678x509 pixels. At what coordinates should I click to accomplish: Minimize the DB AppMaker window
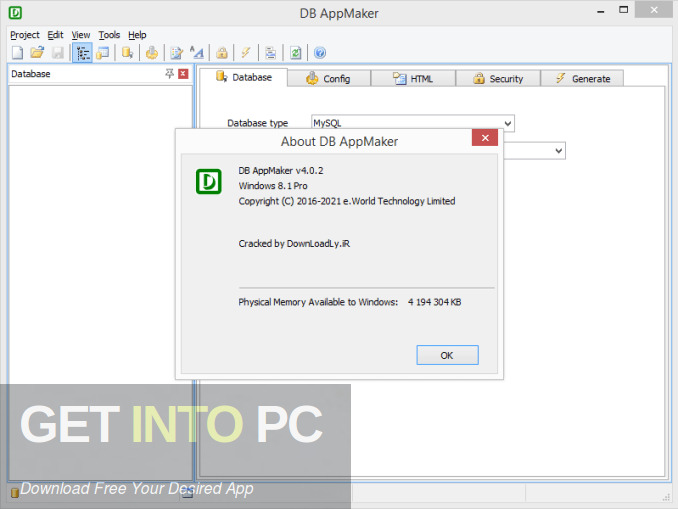pyautogui.click(x=601, y=11)
